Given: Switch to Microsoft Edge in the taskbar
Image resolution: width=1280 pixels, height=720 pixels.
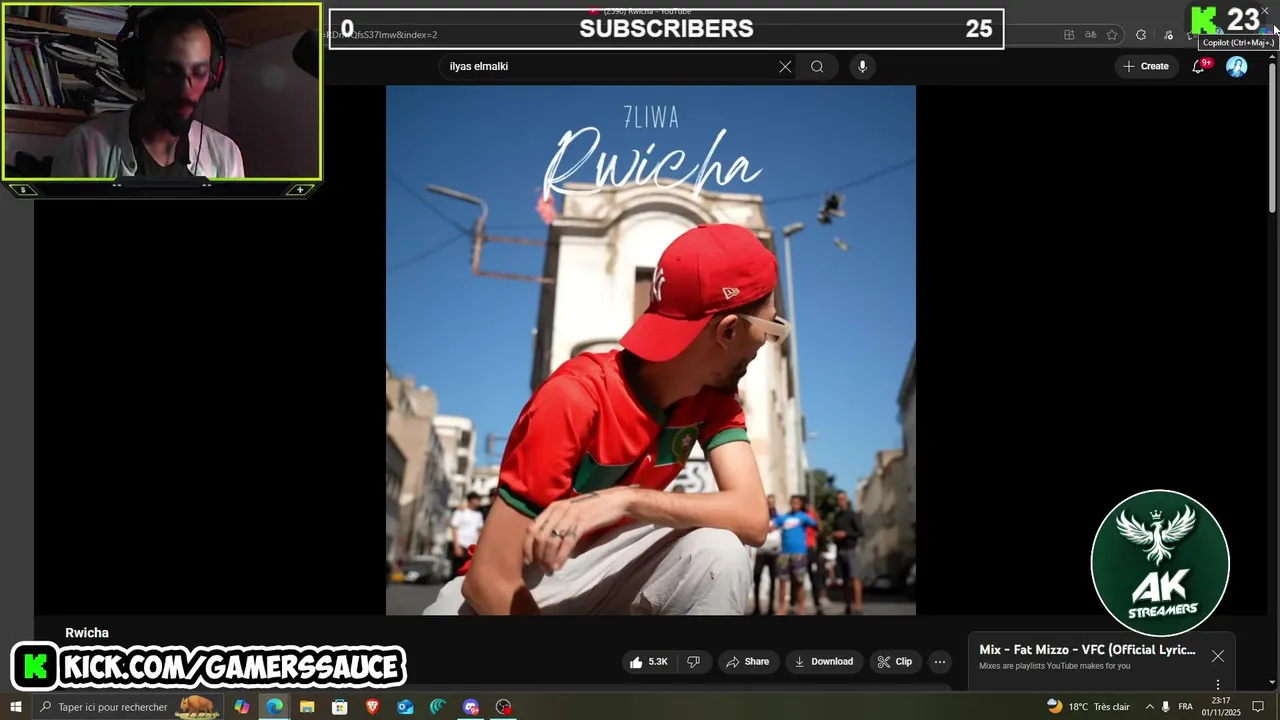Looking at the screenshot, I should pos(274,707).
